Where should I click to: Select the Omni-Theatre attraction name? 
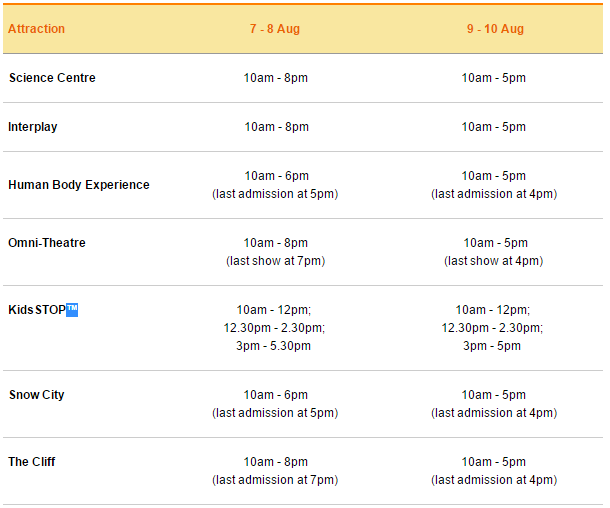(47, 243)
